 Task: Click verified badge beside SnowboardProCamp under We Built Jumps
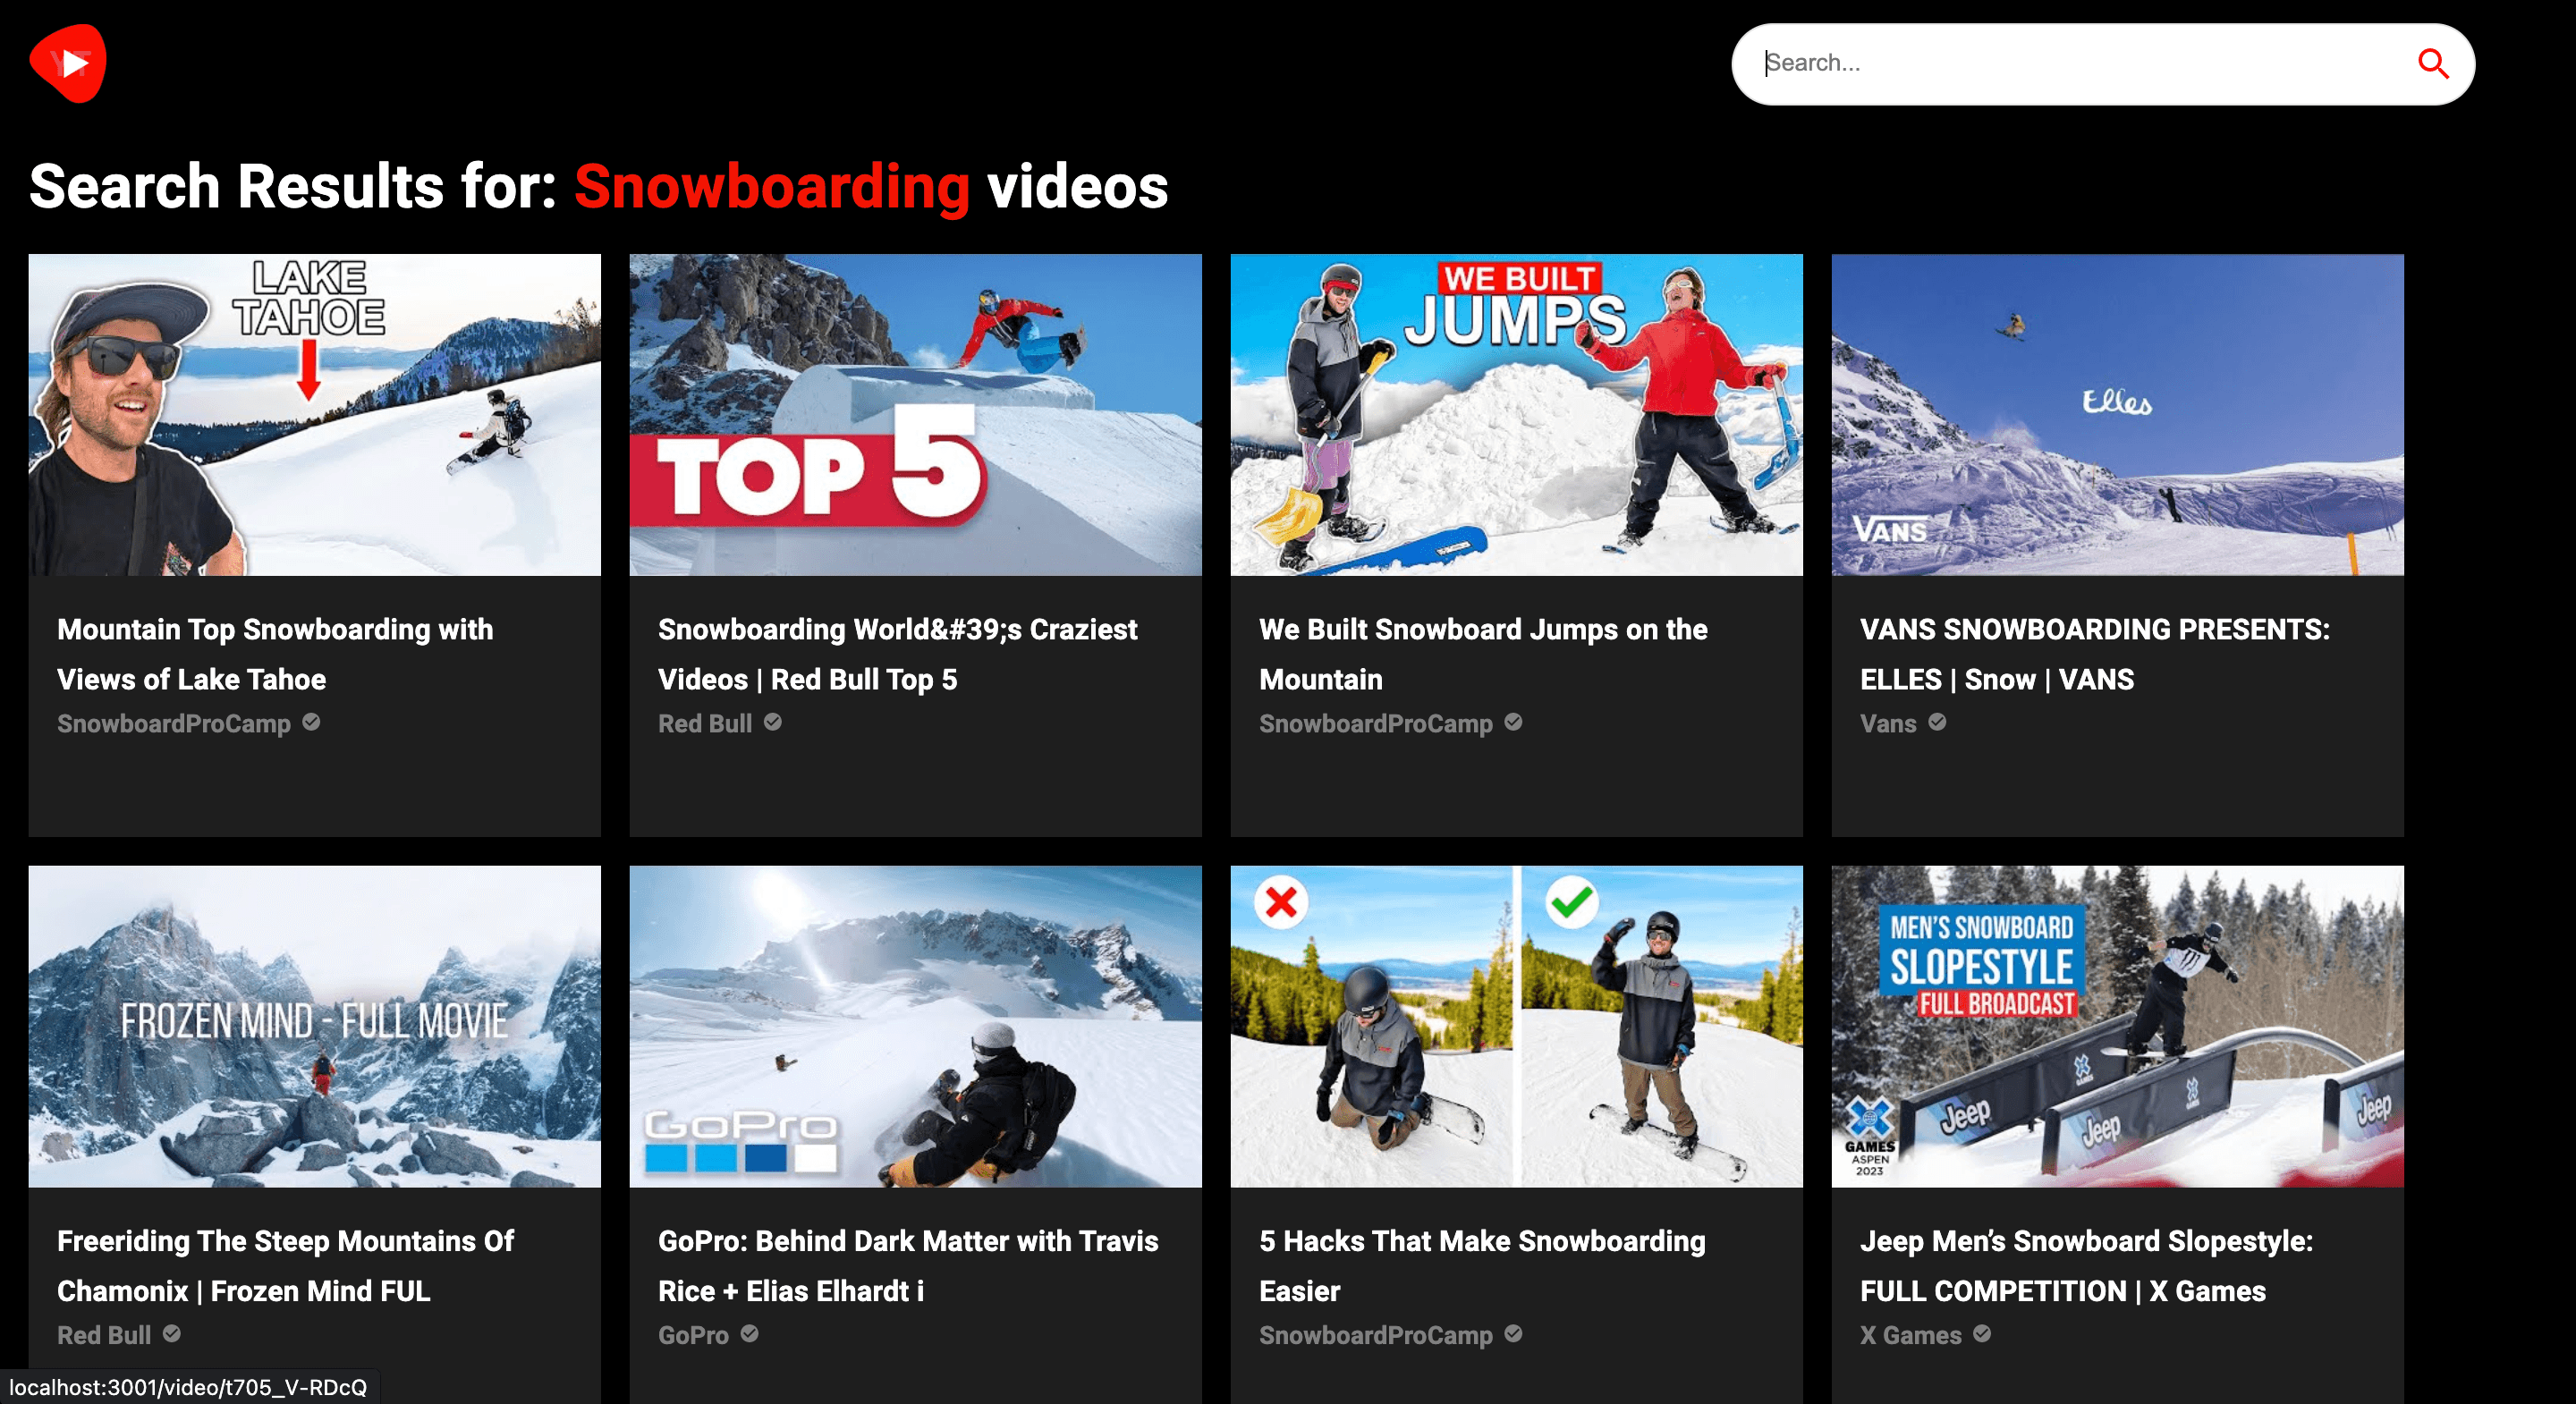[1513, 722]
